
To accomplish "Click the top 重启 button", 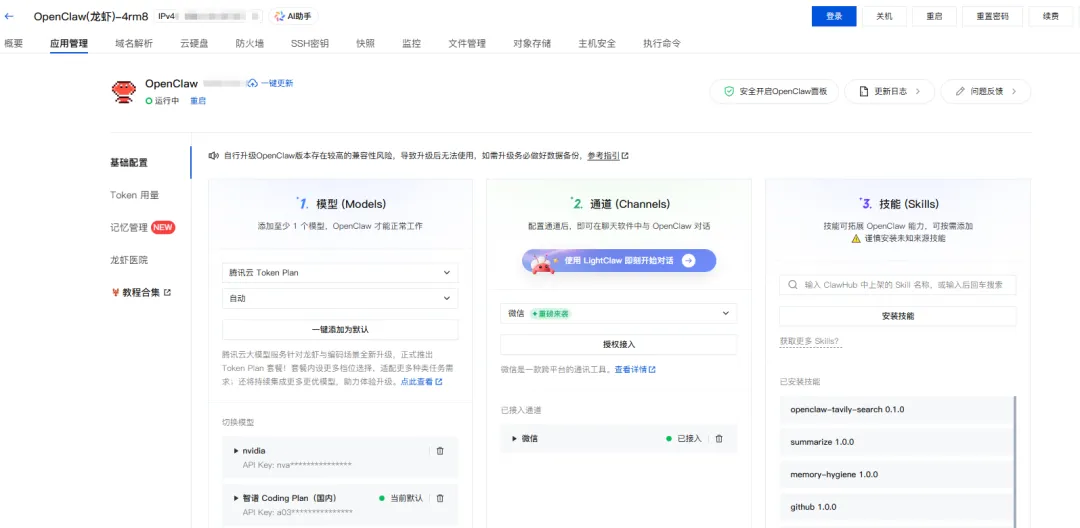I will click(934, 16).
